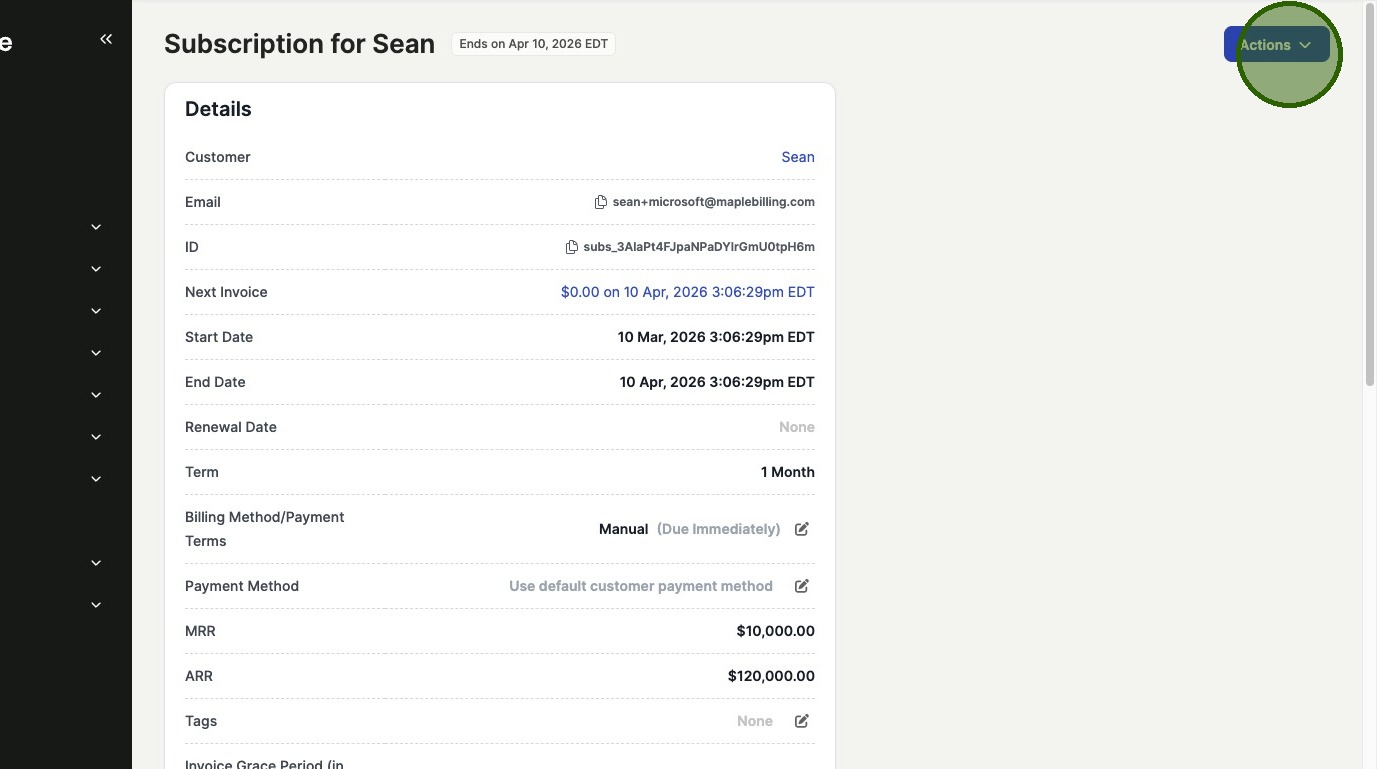1377x769 pixels.
Task: Edit the Payment Method setting
Action: pos(801,586)
